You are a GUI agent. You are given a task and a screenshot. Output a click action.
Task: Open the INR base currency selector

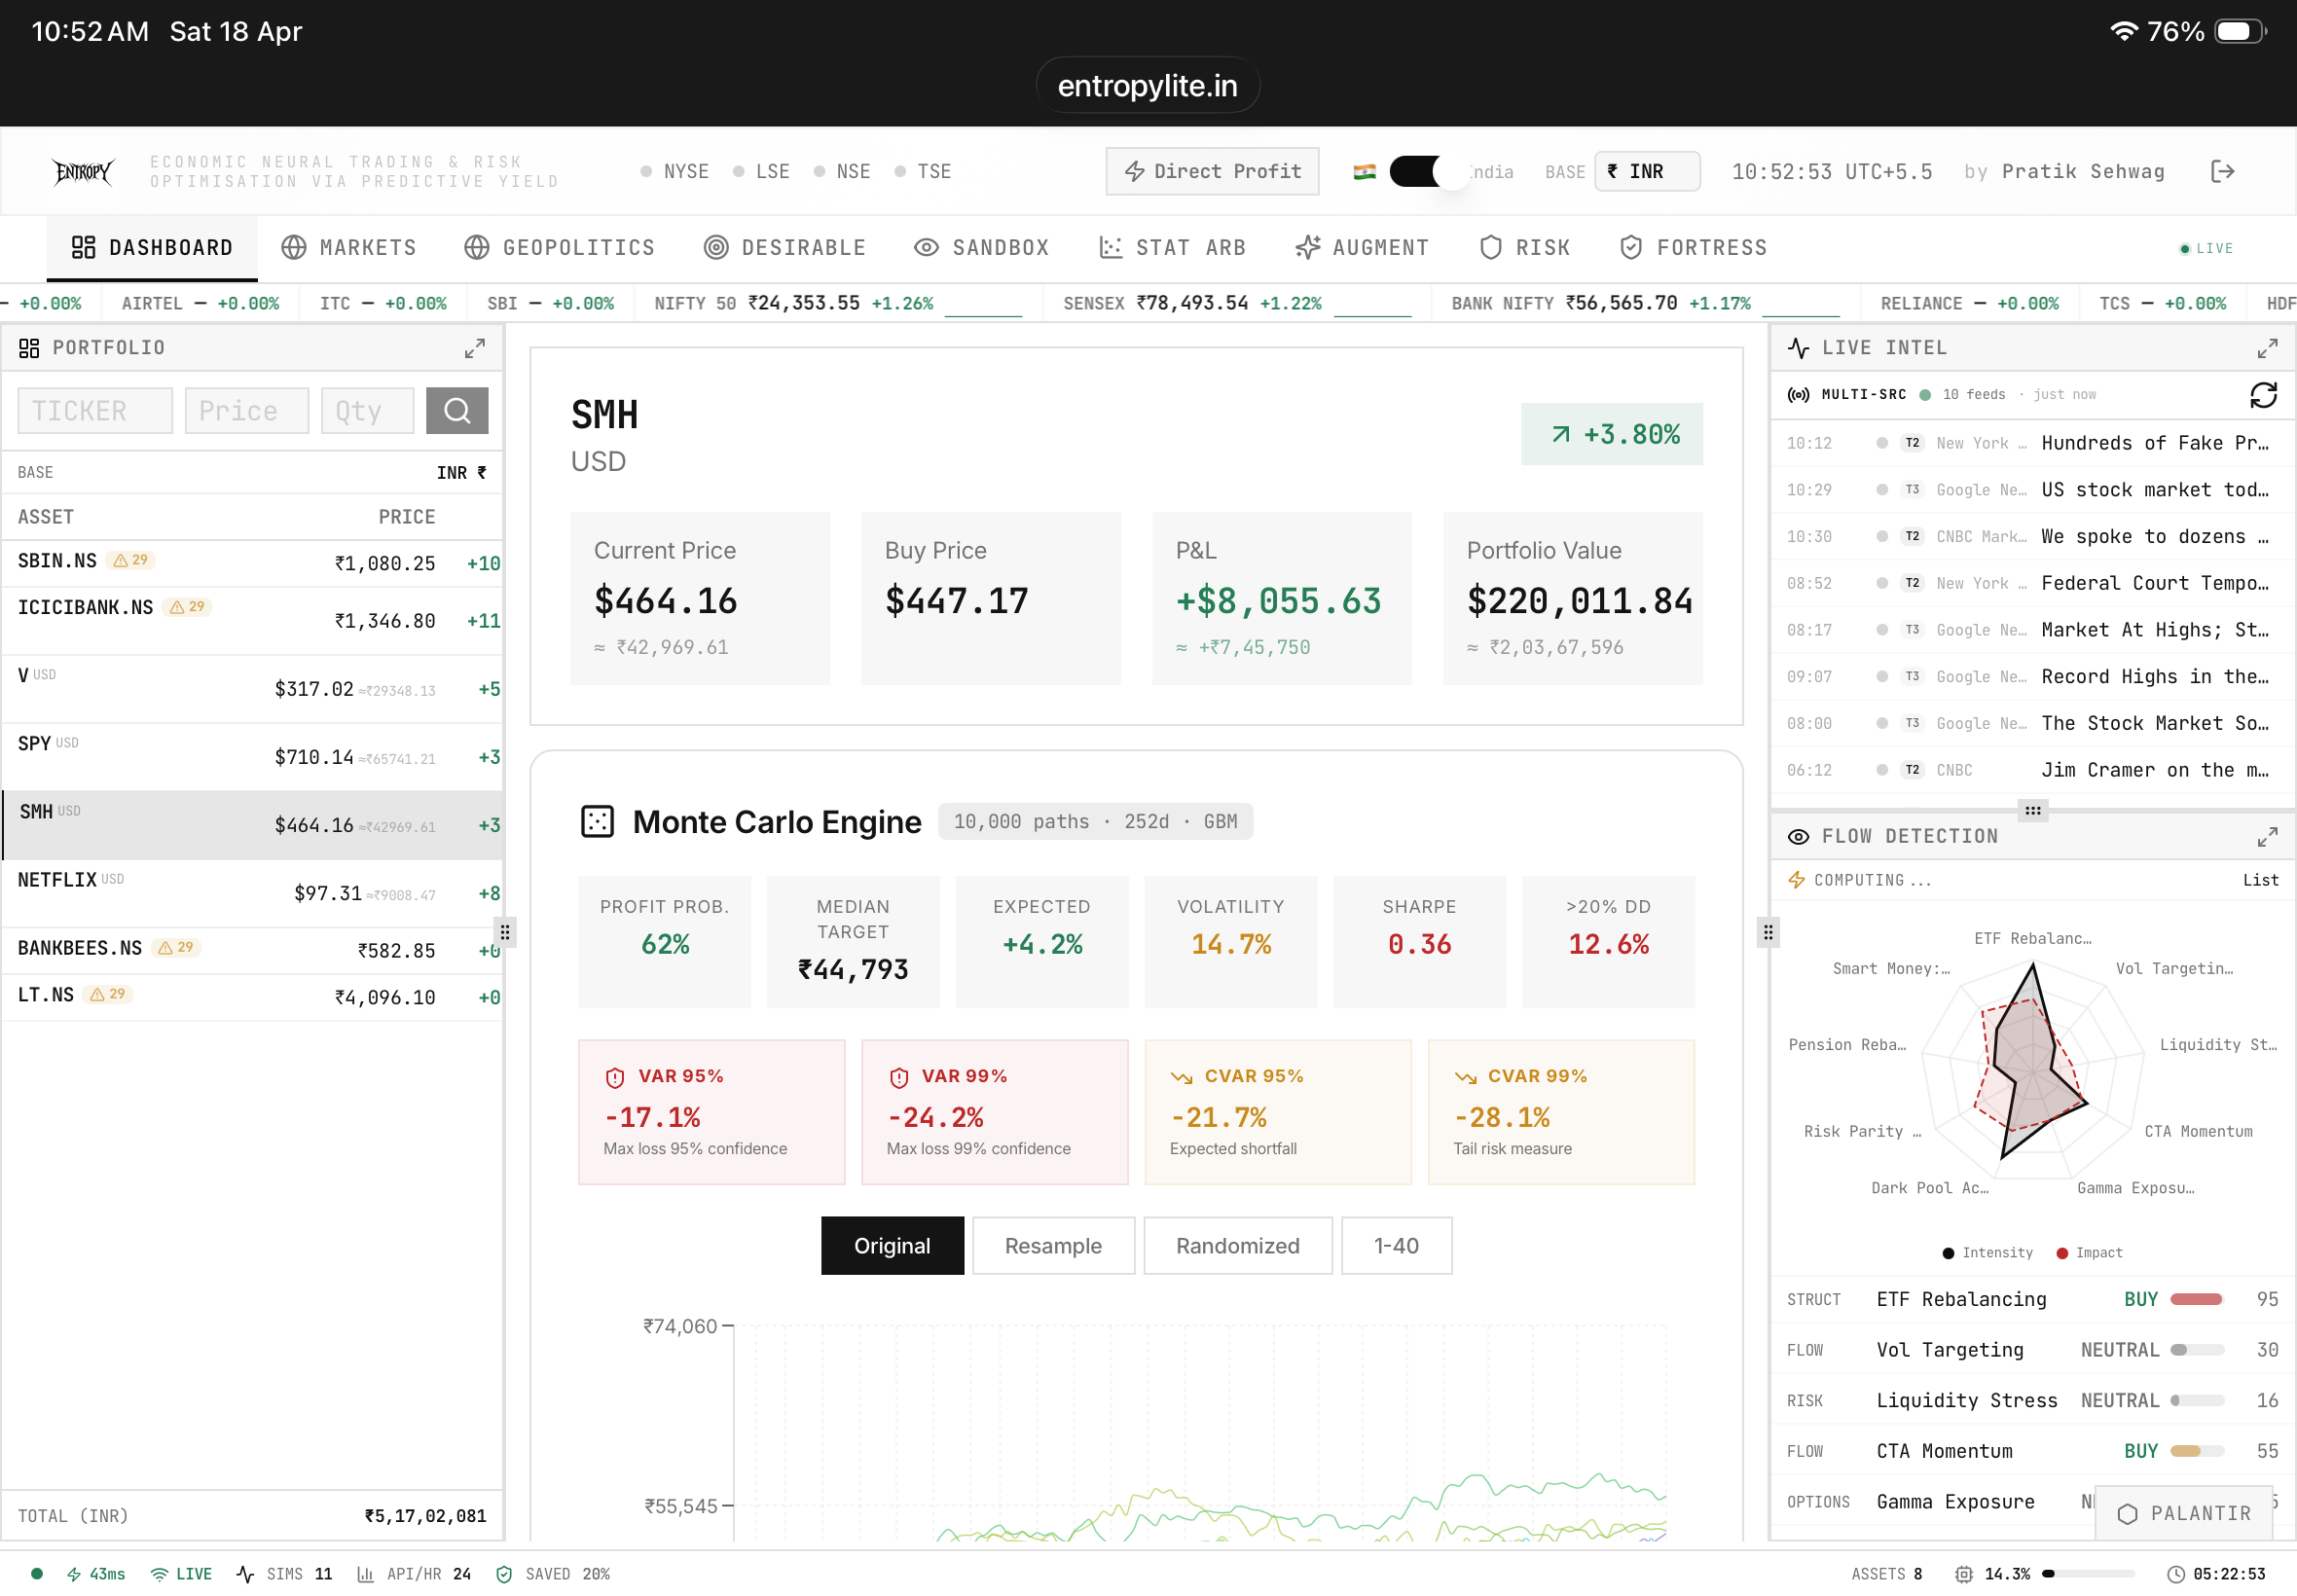tap(1646, 171)
